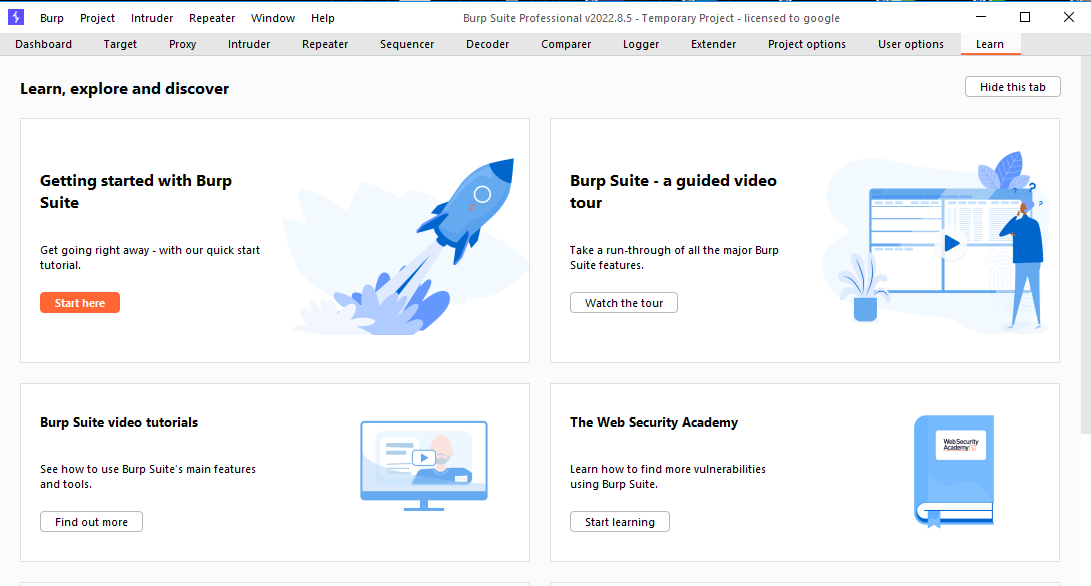
Task: Open the Help menu
Action: pyautogui.click(x=323, y=18)
